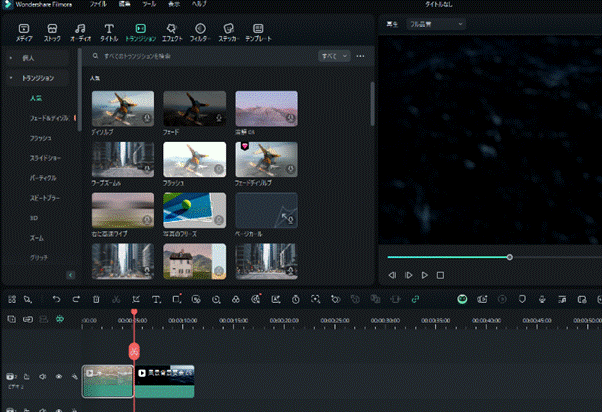Click the Delete trash icon
Viewport: 602px width, 412px height.
click(x=96, y=299)
